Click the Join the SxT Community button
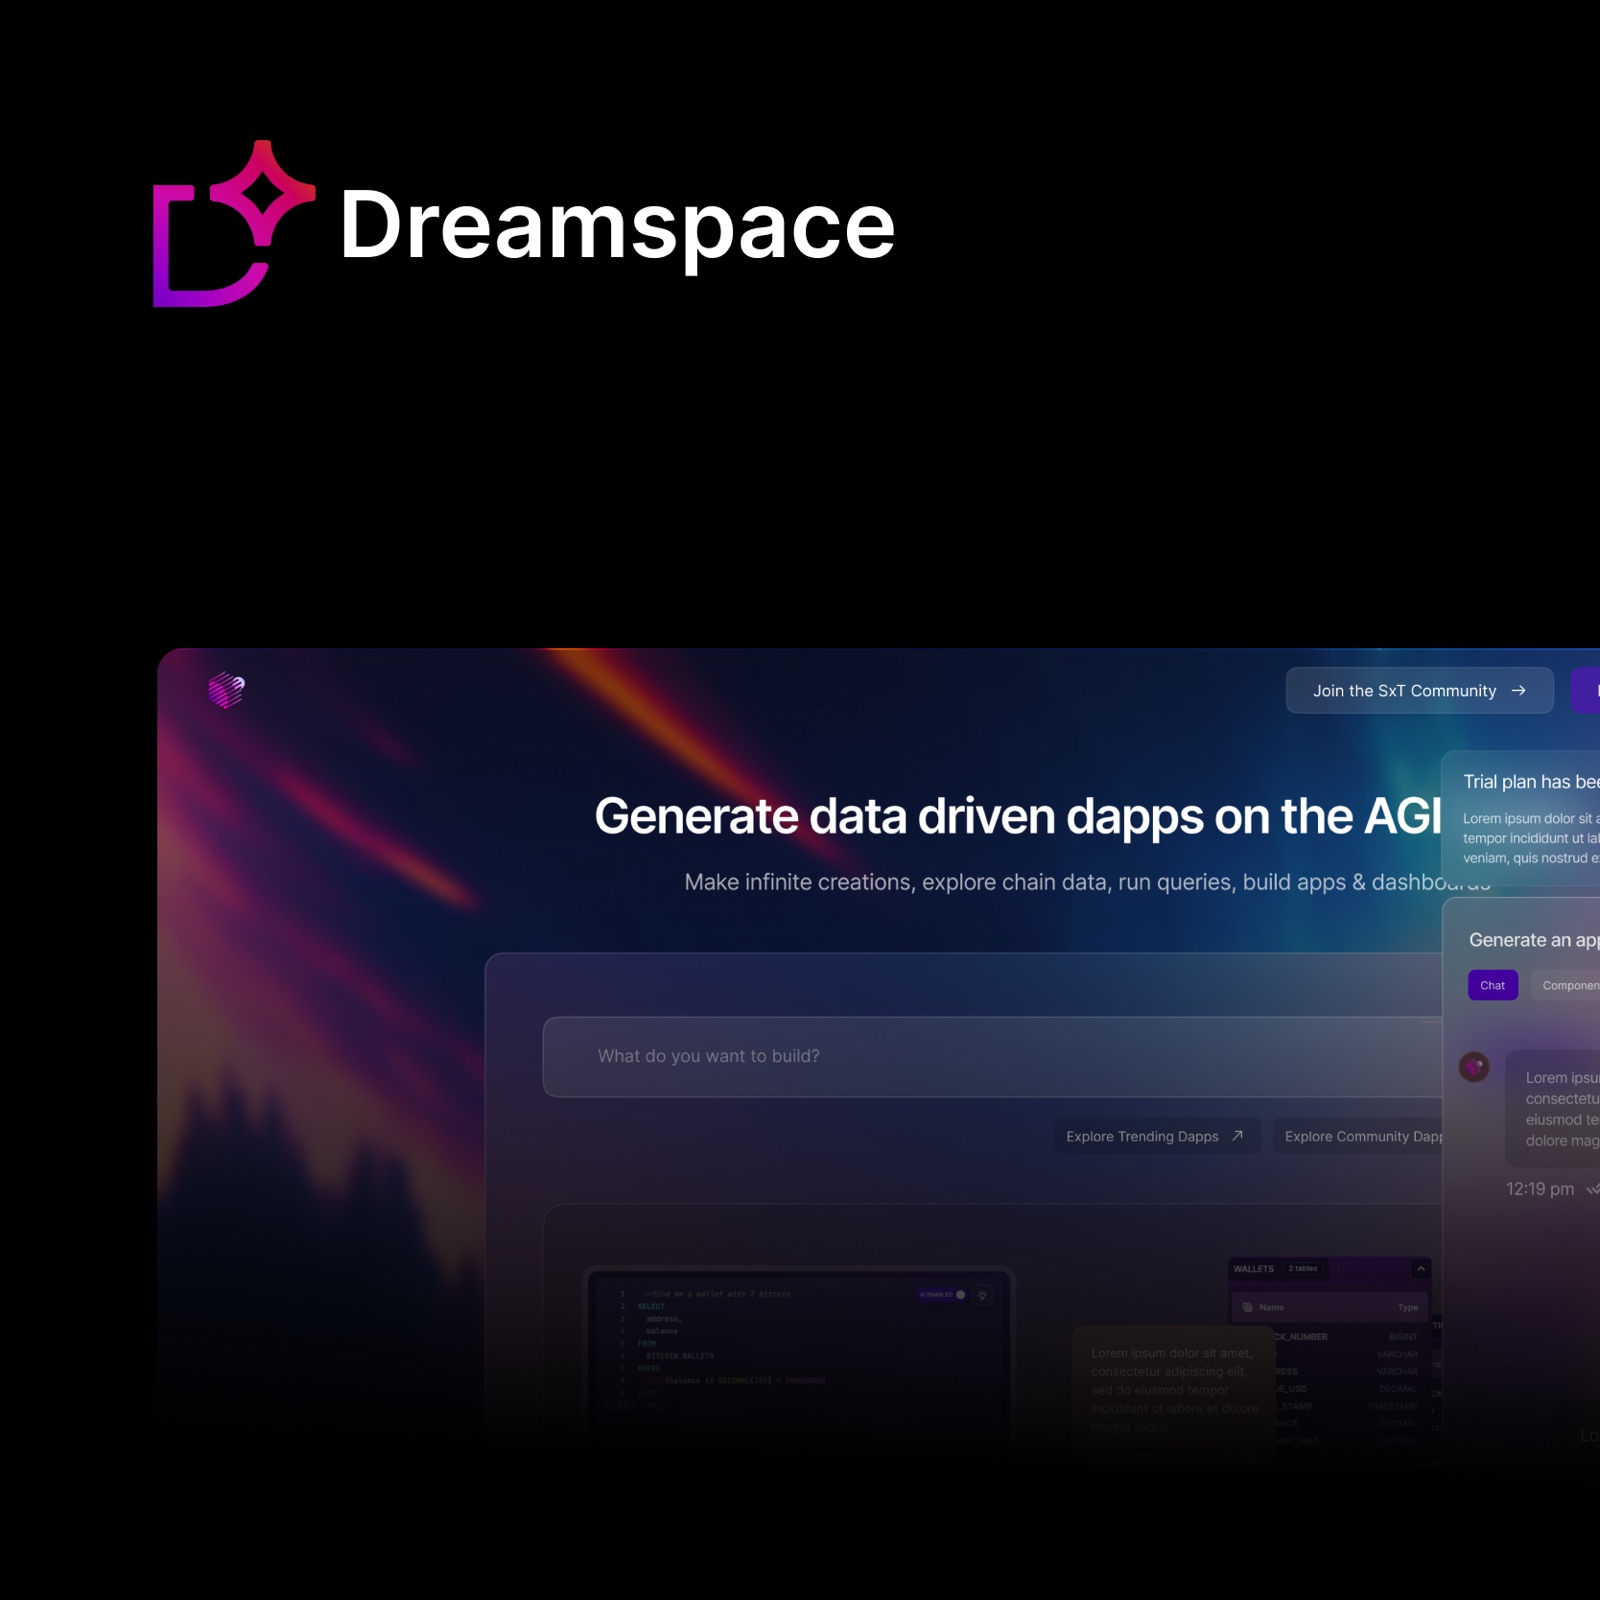Viewport: 1600px width, 1600px height. click(x=1419, y=690)
